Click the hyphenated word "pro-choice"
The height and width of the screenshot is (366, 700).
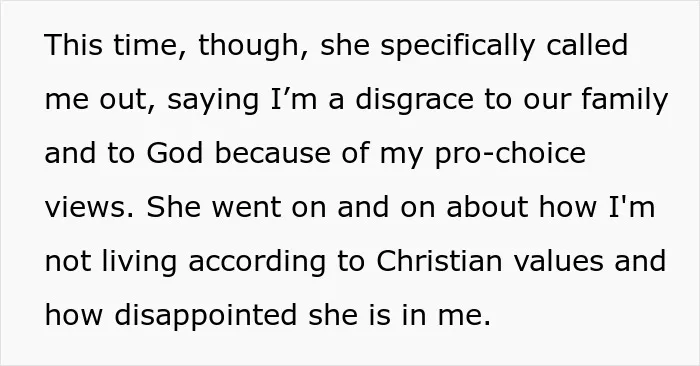[510, 155]
